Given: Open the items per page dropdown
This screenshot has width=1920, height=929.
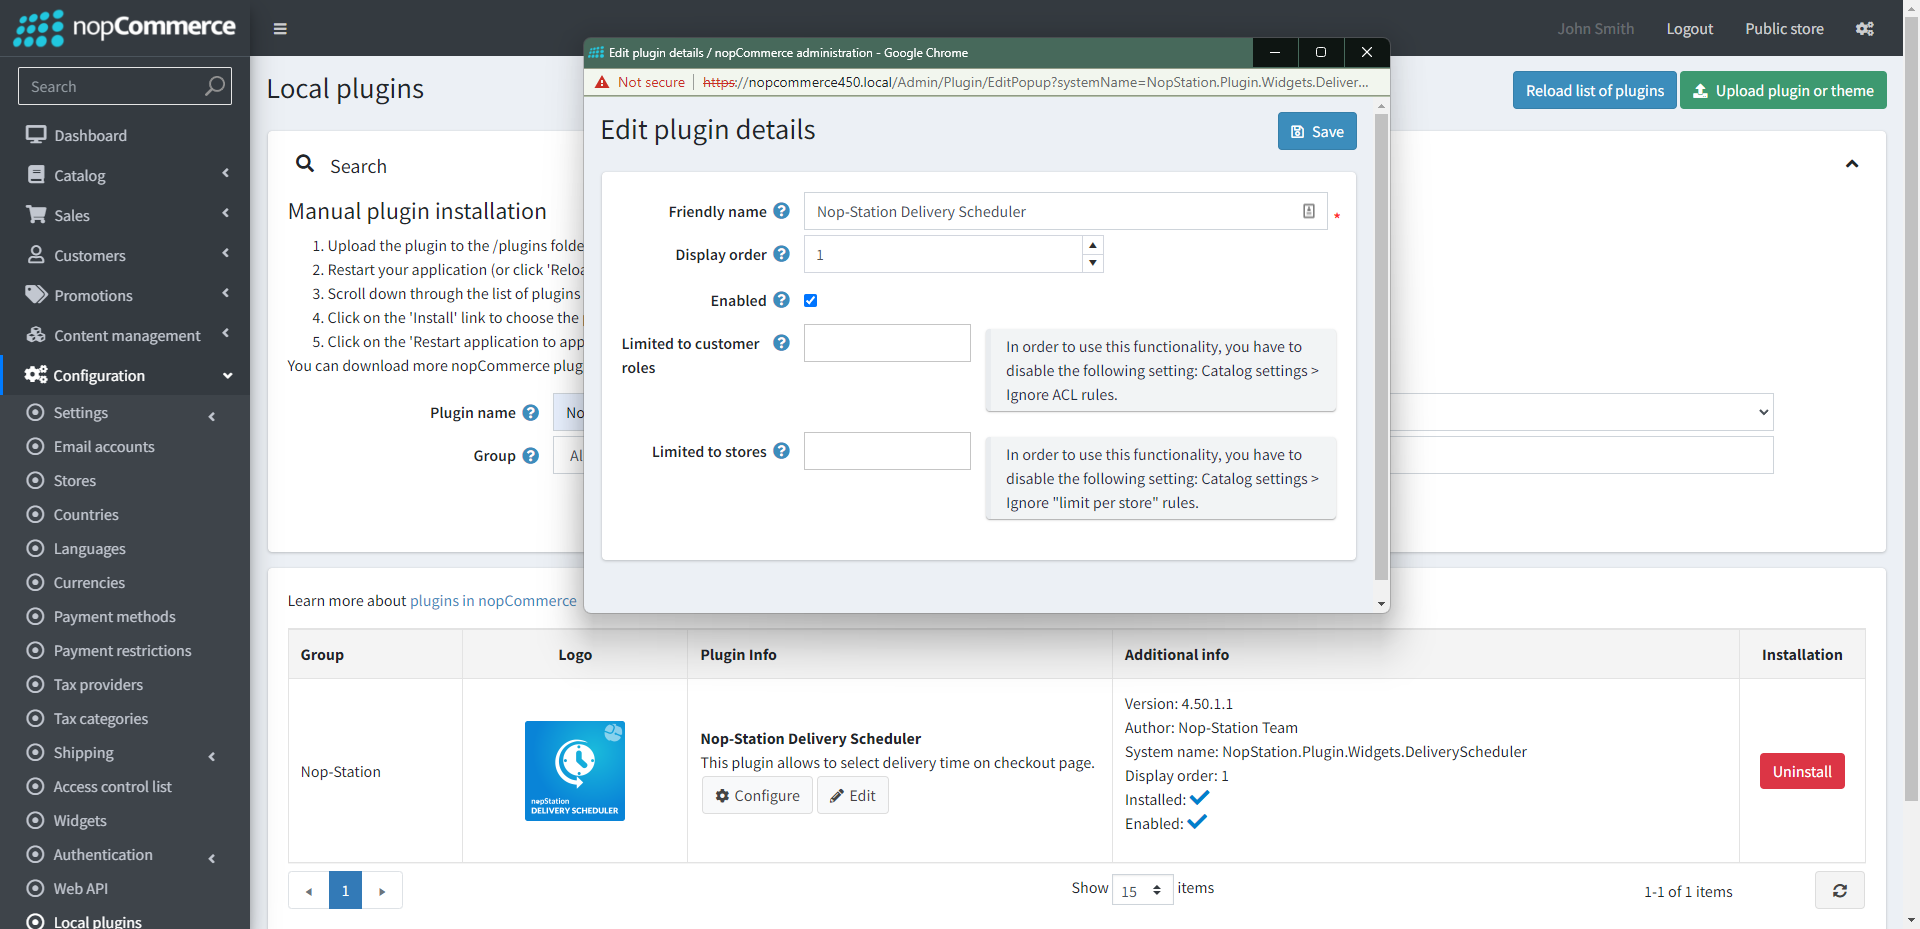Looking at the screenshot, I should point(1142,890).
